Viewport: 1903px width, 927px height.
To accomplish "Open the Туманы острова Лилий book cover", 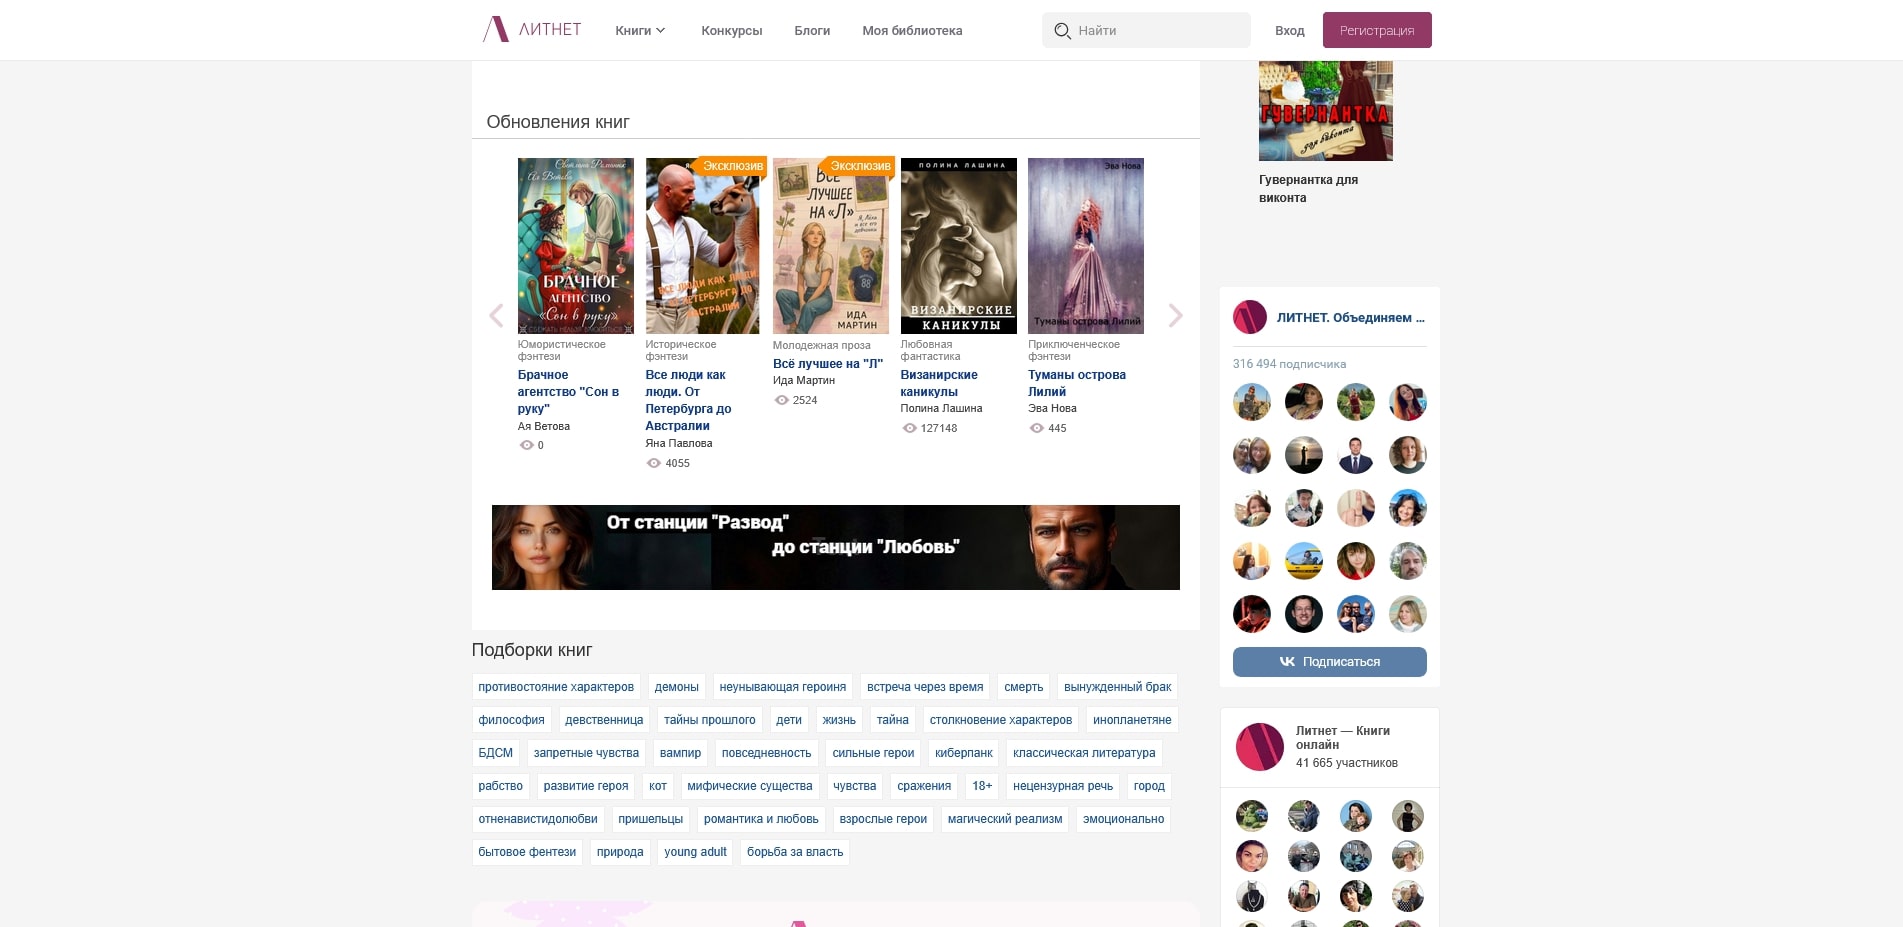I will click(1085, 246).
